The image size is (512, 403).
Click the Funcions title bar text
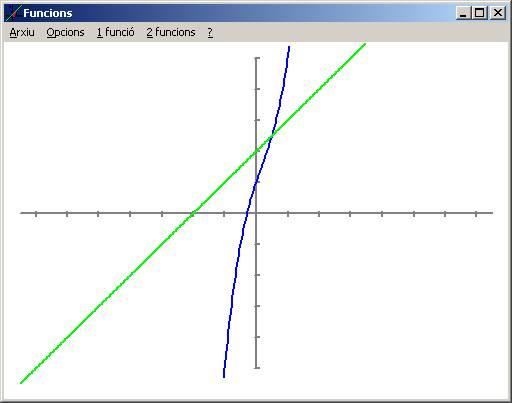pyautogui.click(x=48, y=13)
